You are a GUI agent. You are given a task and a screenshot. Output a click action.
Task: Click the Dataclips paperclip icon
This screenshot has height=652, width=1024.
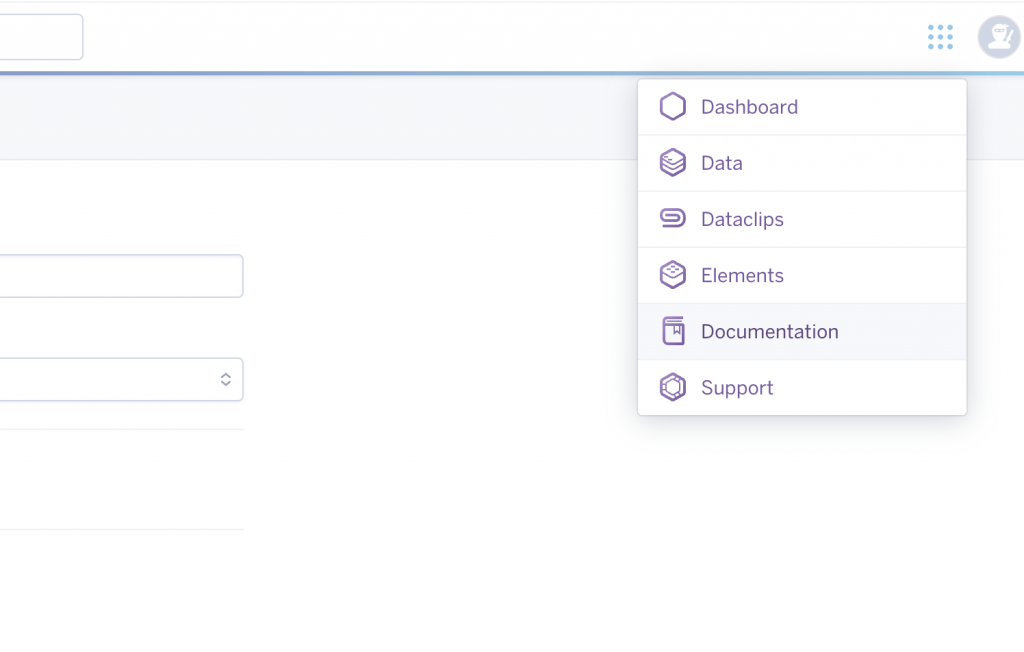pos(673,219)
